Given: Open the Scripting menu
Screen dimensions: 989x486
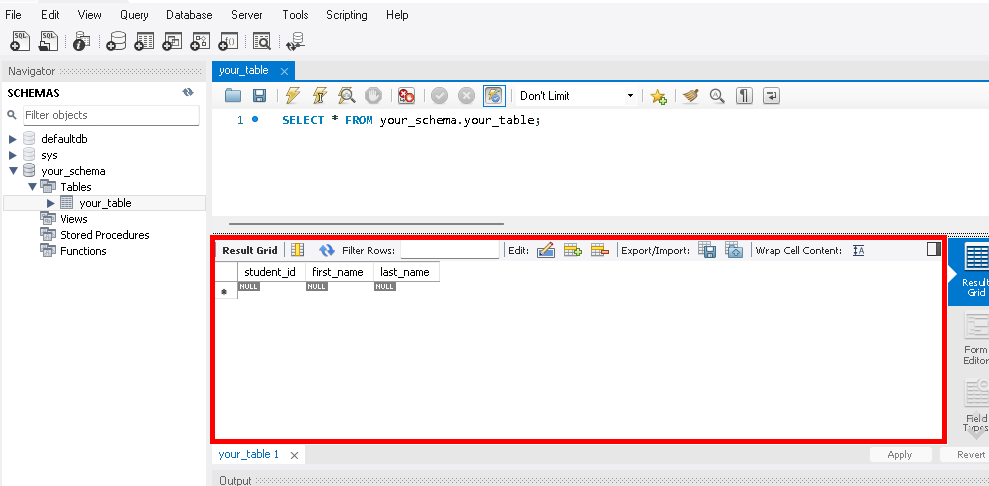Looking at the screenshot, I should tap(347, 14).
